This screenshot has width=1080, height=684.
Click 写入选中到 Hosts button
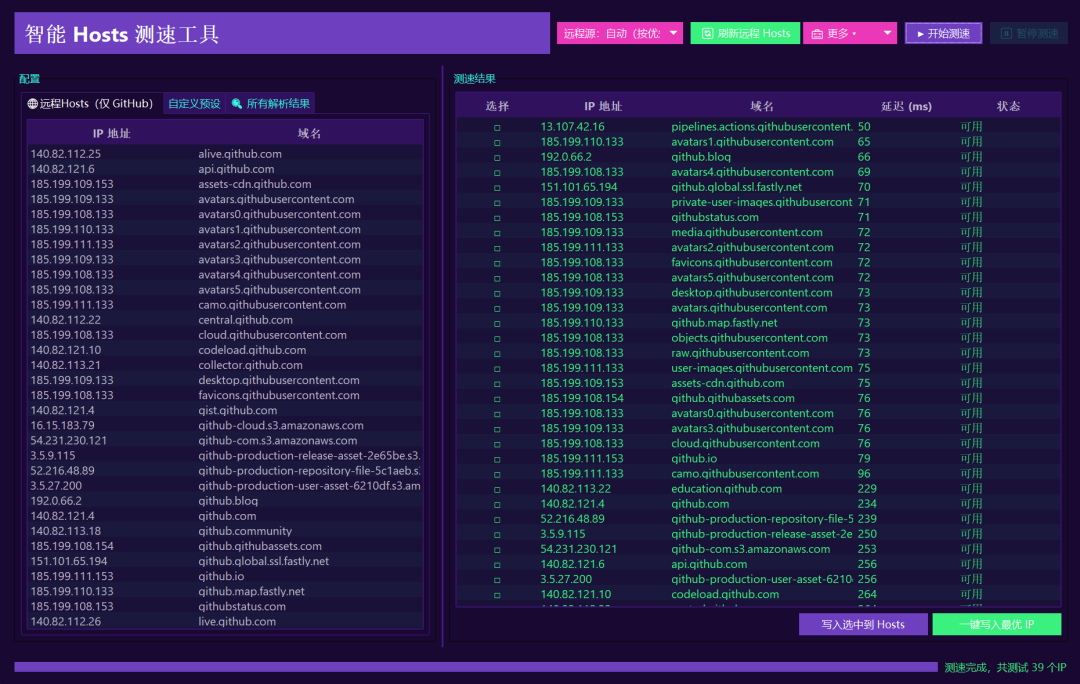click(863, 624)
